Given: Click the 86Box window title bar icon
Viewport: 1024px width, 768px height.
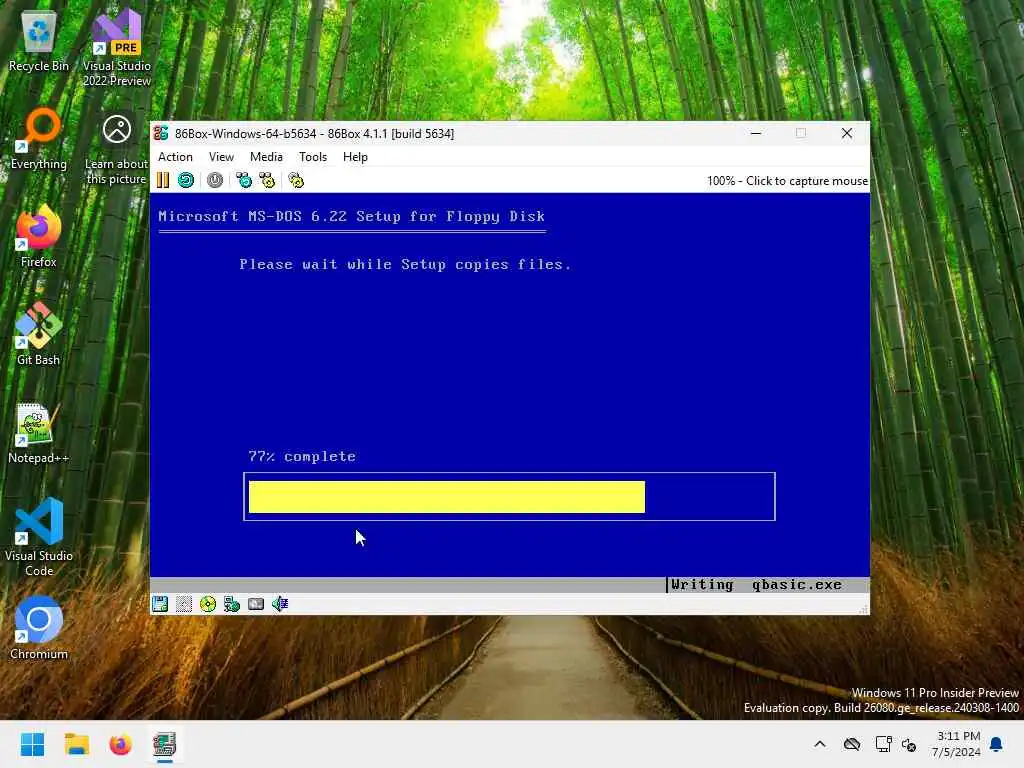Looking at the screenshot, I should 161,133.
